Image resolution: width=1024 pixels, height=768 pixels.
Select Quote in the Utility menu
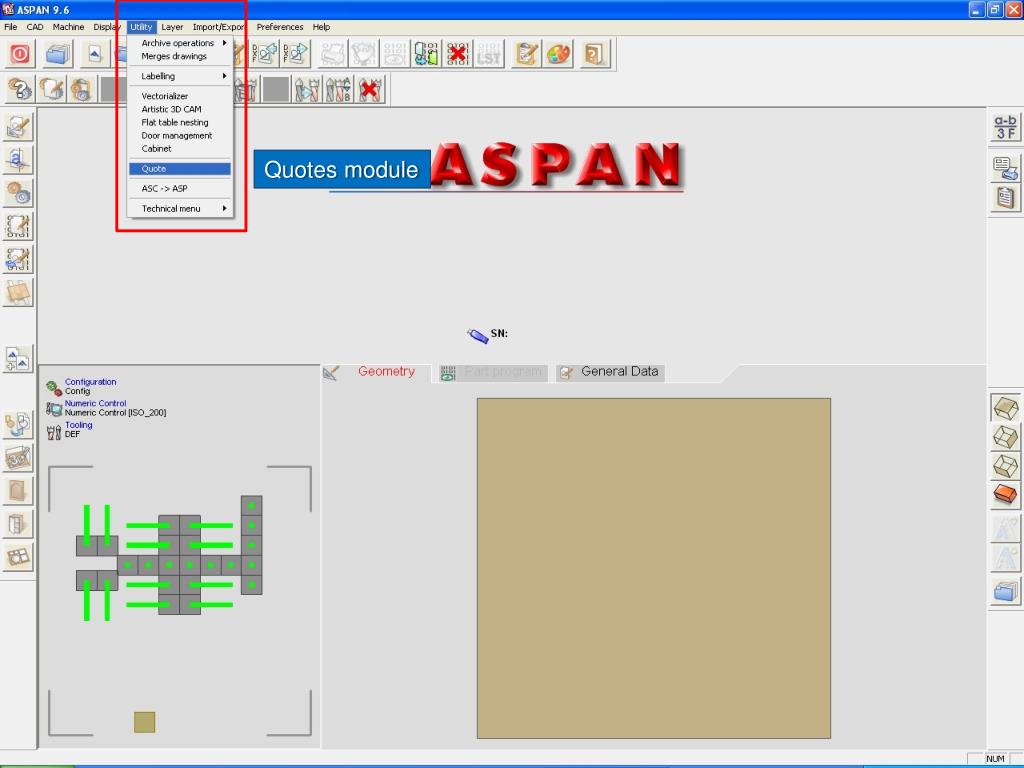[x=180, y=168]
